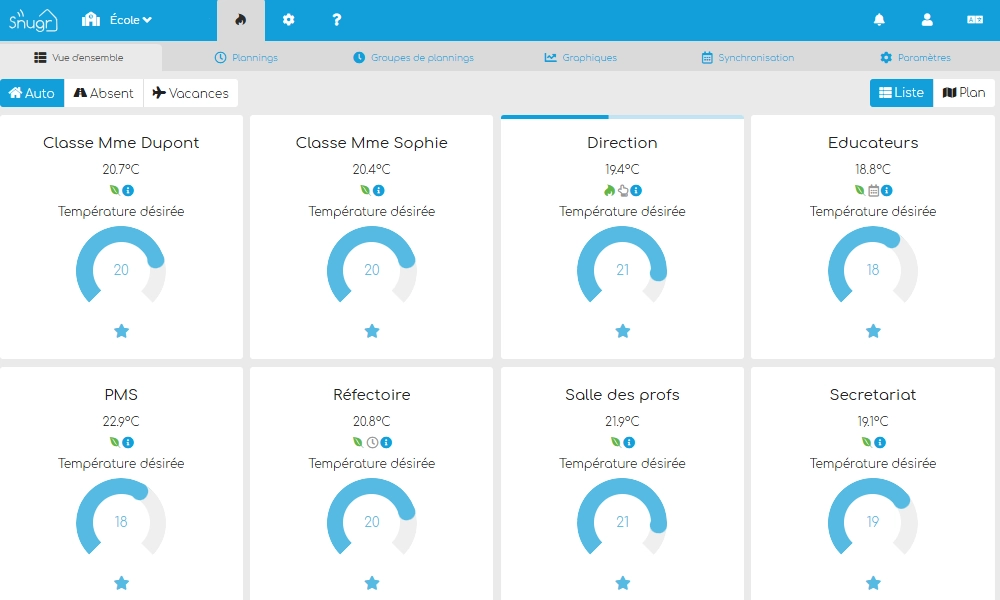Click Salle des profs setpoint value 21
This screenshot has height=600, width=1000.
pos(622,522)
